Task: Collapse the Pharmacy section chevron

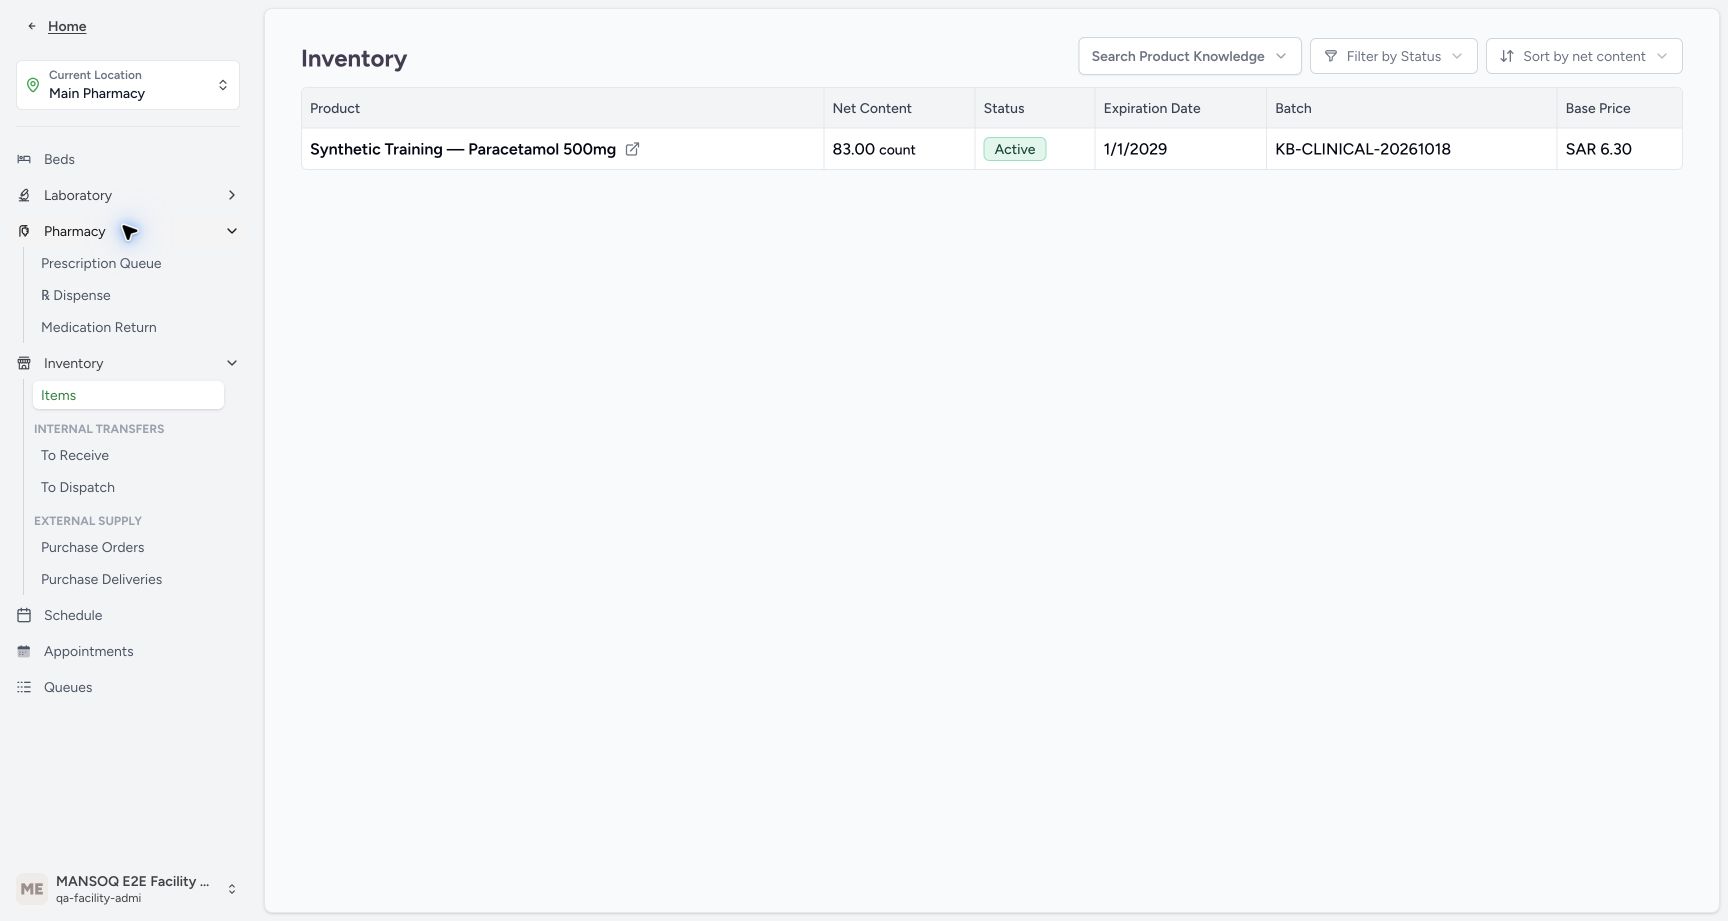Action: point(232,231)
